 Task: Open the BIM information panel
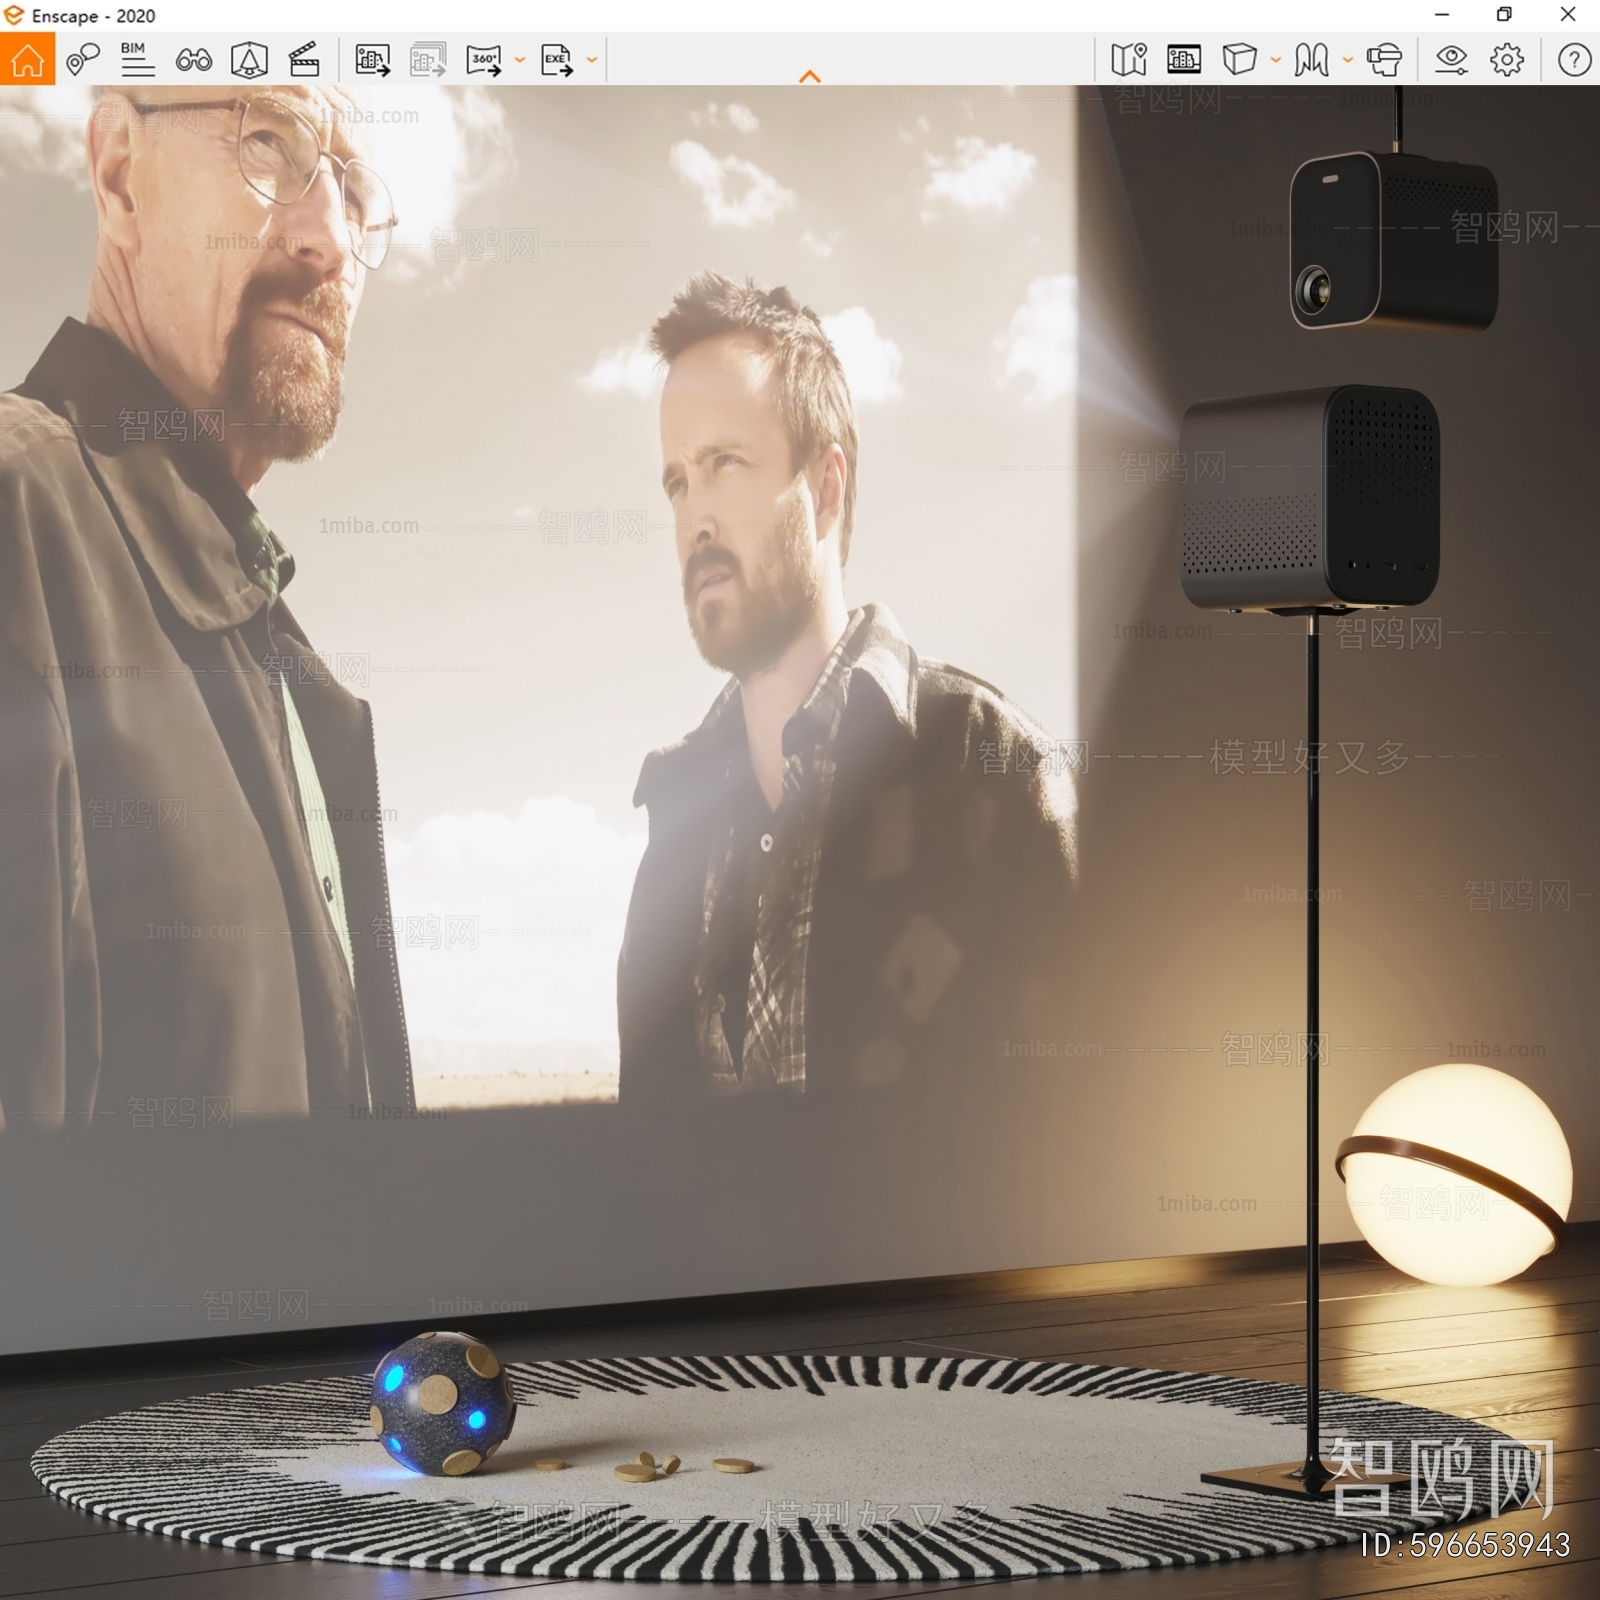[x=137, y=60]
